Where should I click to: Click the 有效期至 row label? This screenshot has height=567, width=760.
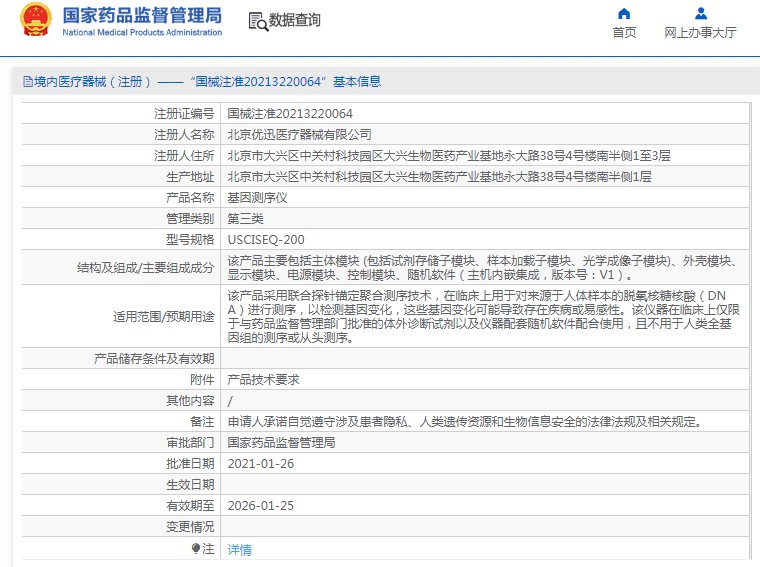190,505
